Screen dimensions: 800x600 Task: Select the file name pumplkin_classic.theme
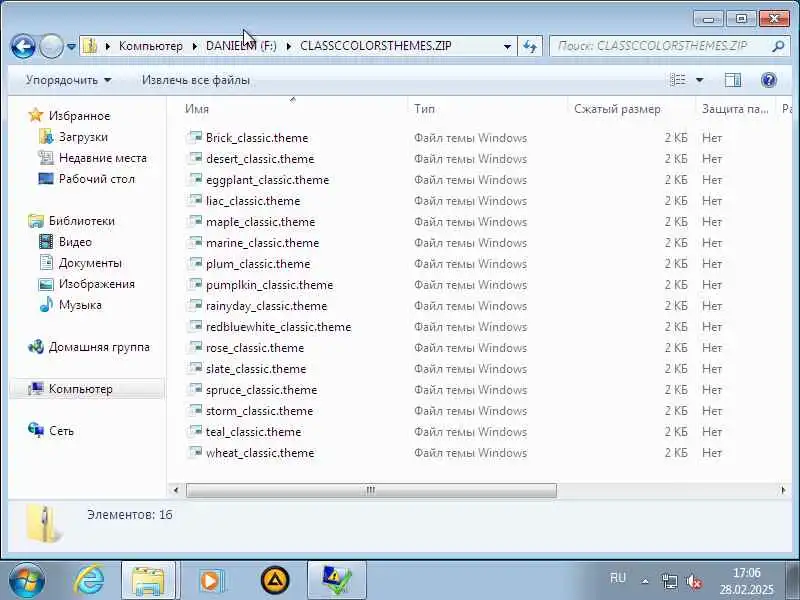[269, 285]
